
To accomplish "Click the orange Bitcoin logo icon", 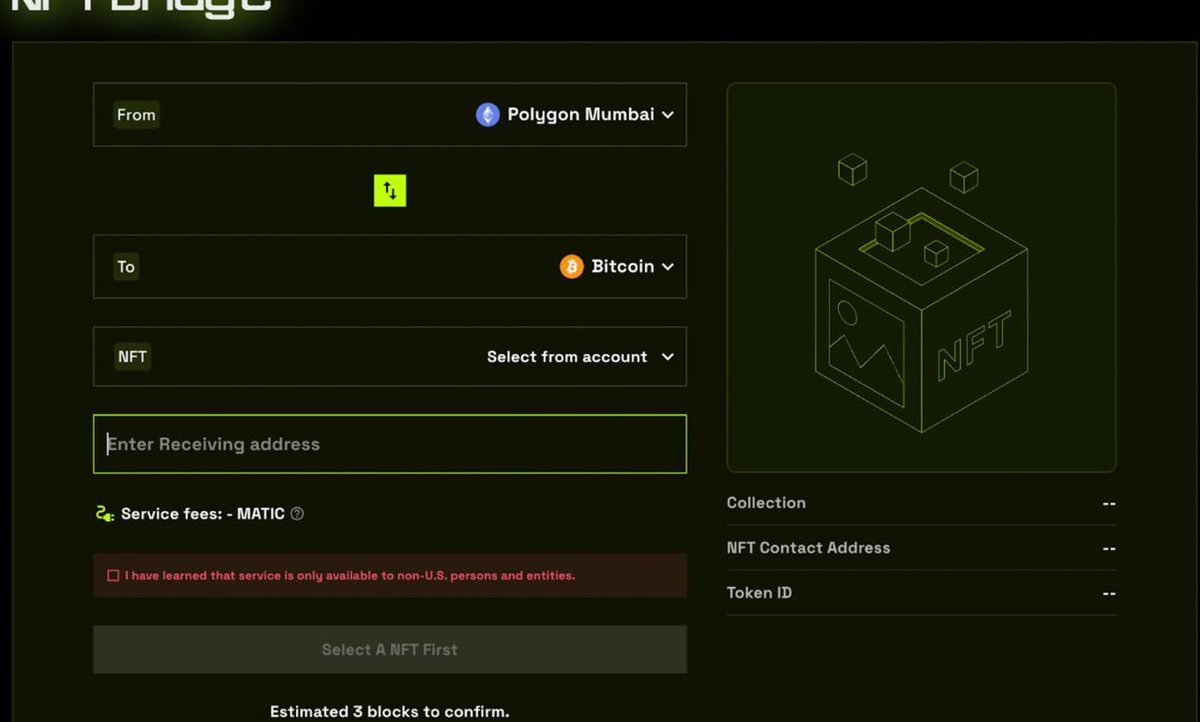I will 571,266.
